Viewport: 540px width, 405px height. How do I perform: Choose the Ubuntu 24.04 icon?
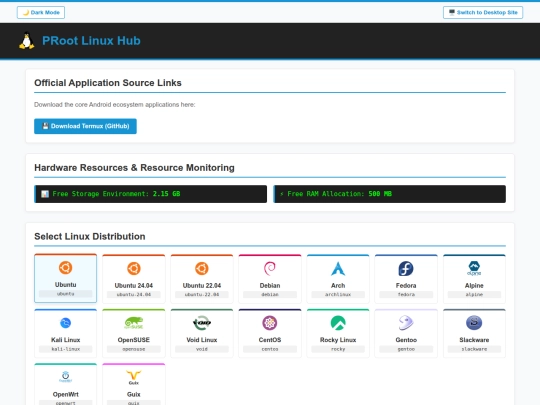[x=134, y=269]
